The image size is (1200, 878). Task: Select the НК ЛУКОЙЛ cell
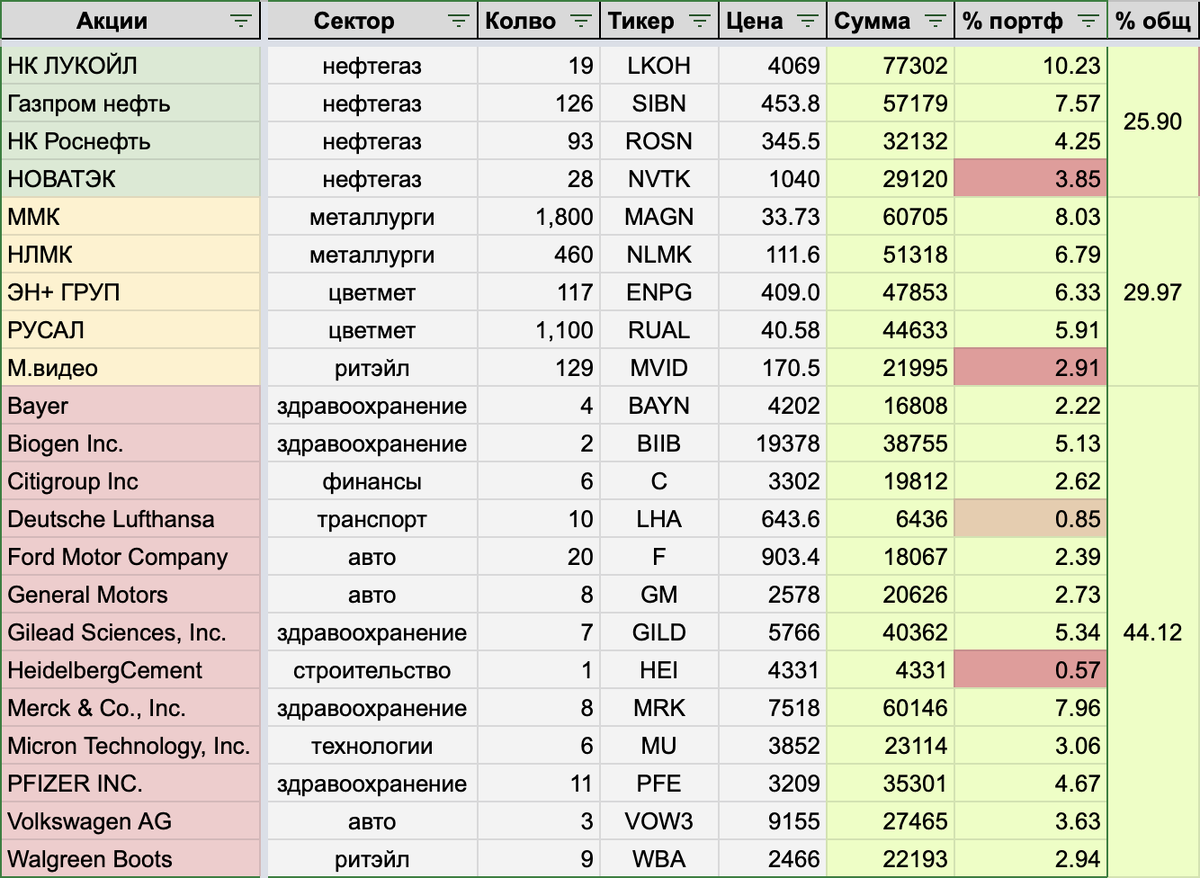(x=131, y=66)
